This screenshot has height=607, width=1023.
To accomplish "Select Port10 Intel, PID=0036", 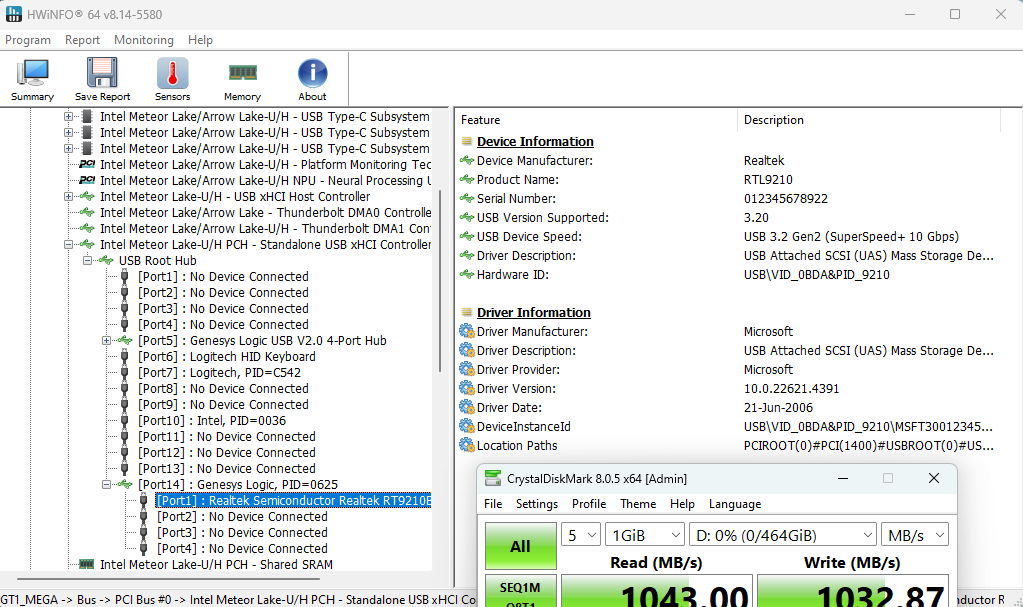I will (211, 420).
